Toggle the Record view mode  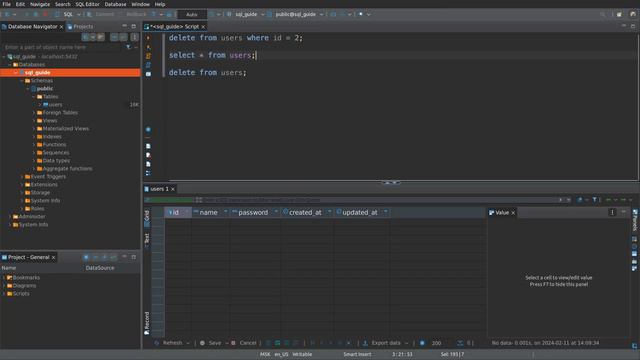tap(147, 323)
